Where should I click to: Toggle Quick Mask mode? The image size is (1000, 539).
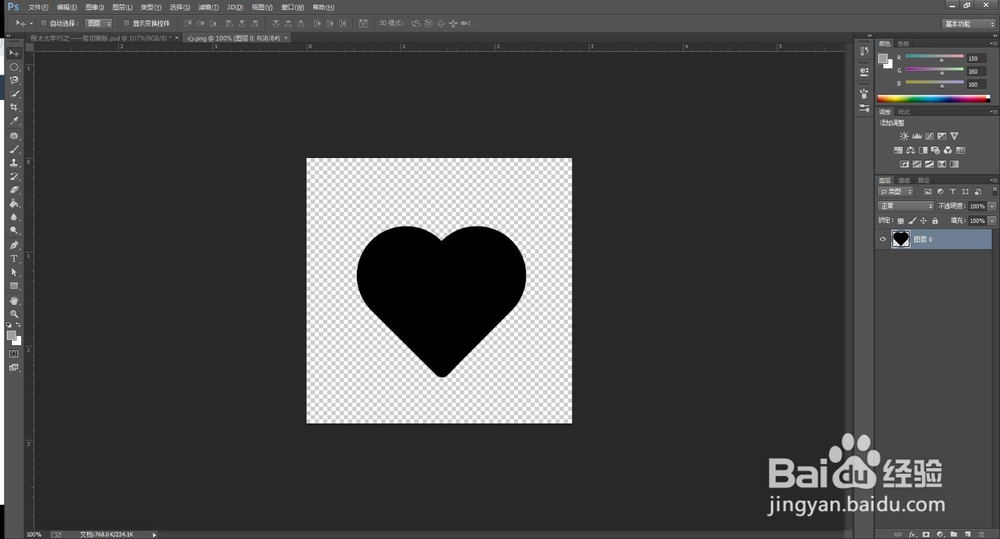pyautogui.click(x=14, y=353)
